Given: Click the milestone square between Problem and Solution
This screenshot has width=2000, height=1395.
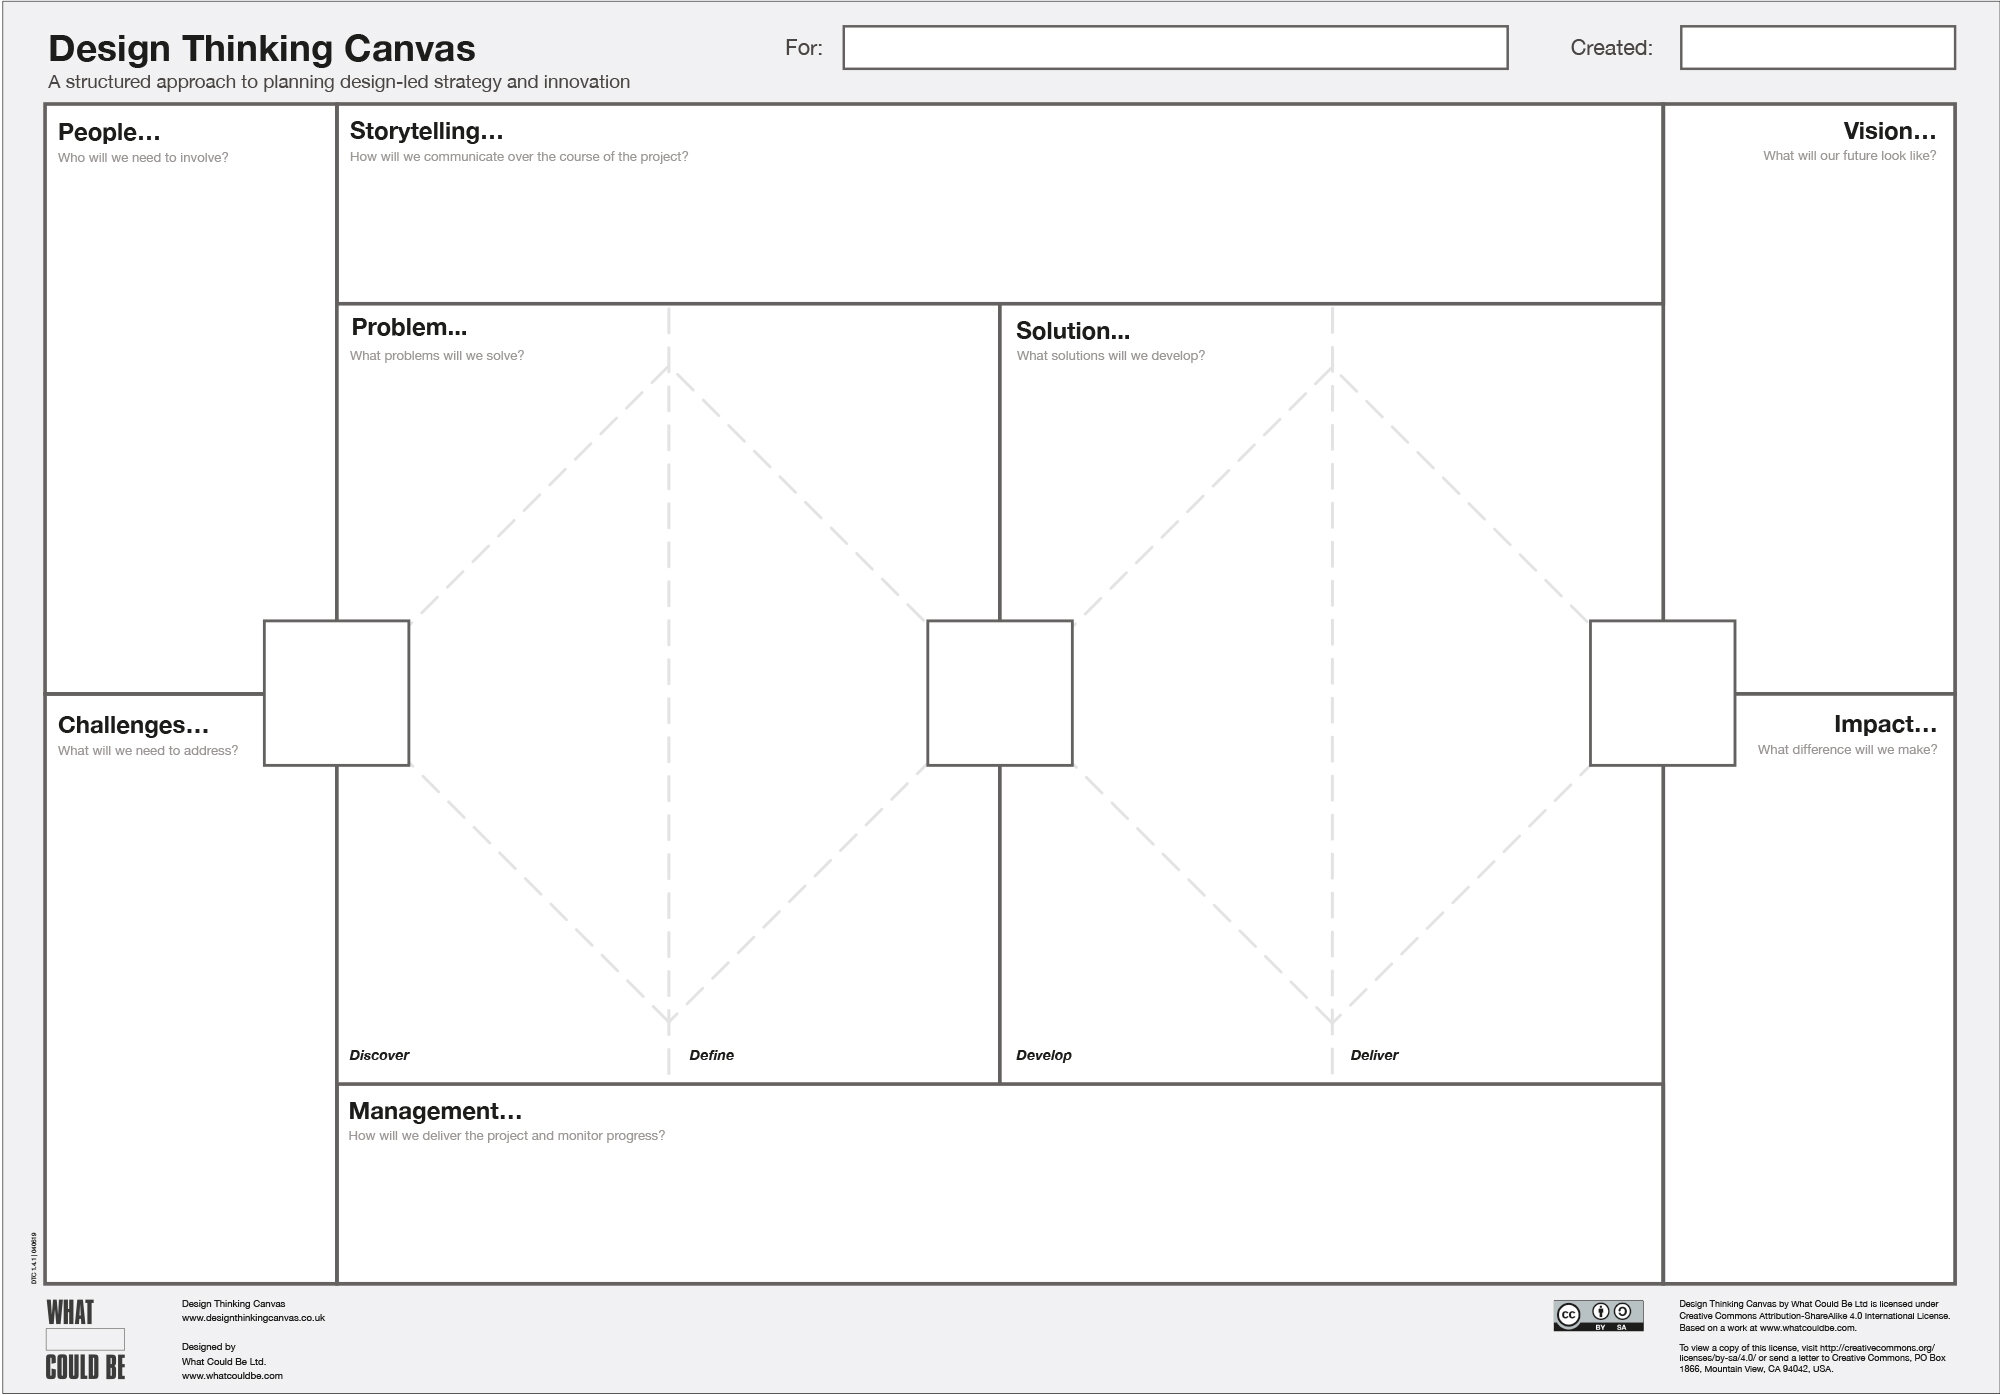Looking at the screenshot, I should [x=1000, y=693].
